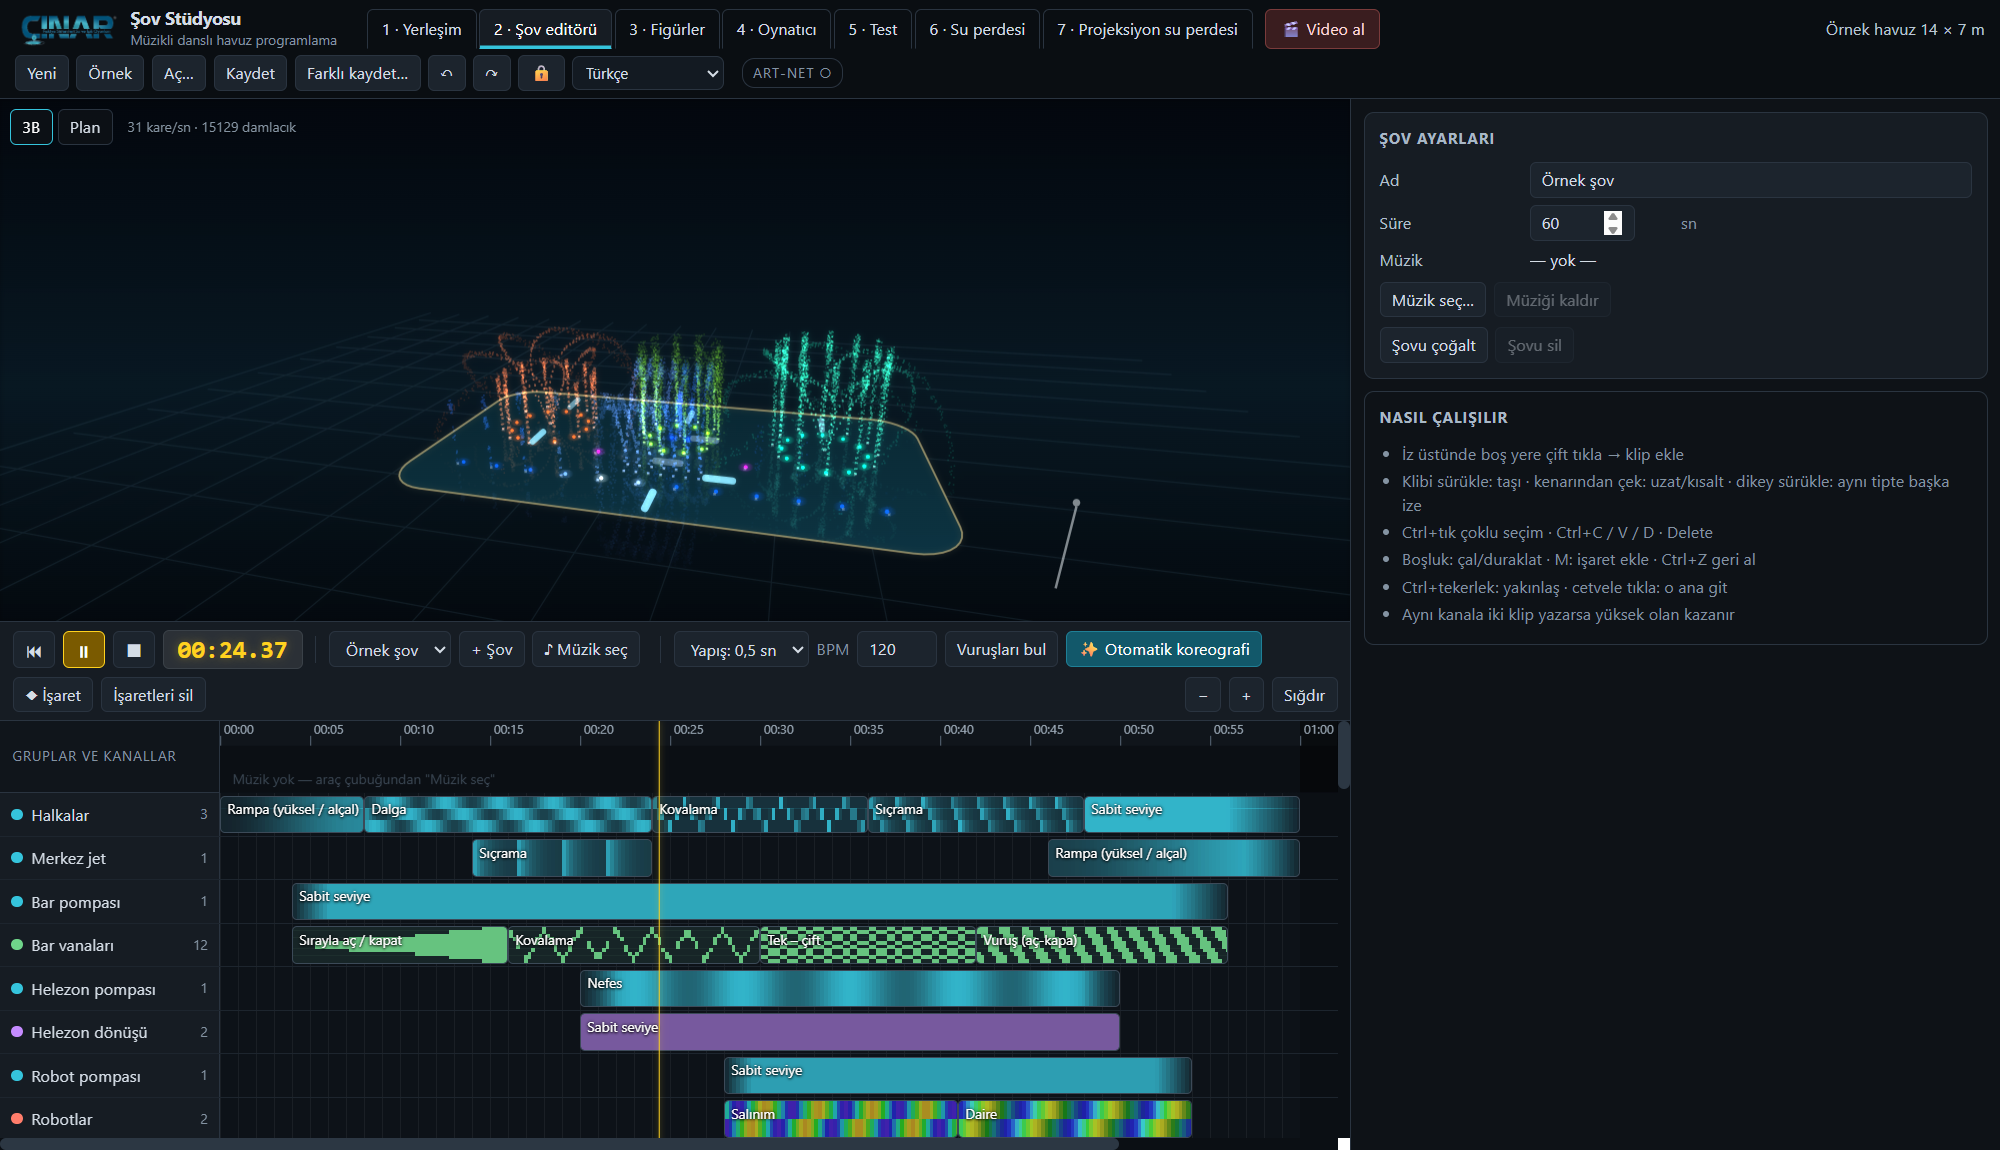Open the 6 · Su perdesi tab
Screen dimensions: 2000x1150
point(977,29)
